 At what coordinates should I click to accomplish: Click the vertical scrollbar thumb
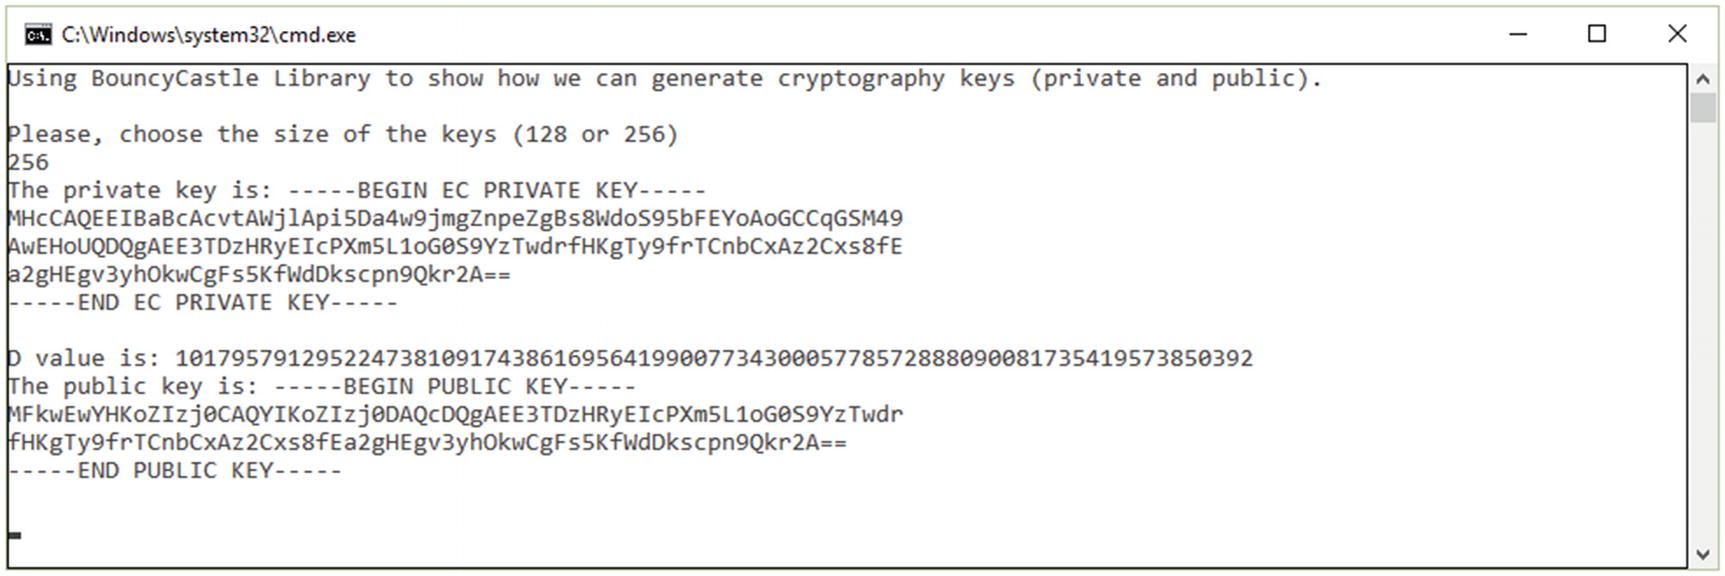pos(1703,108)
